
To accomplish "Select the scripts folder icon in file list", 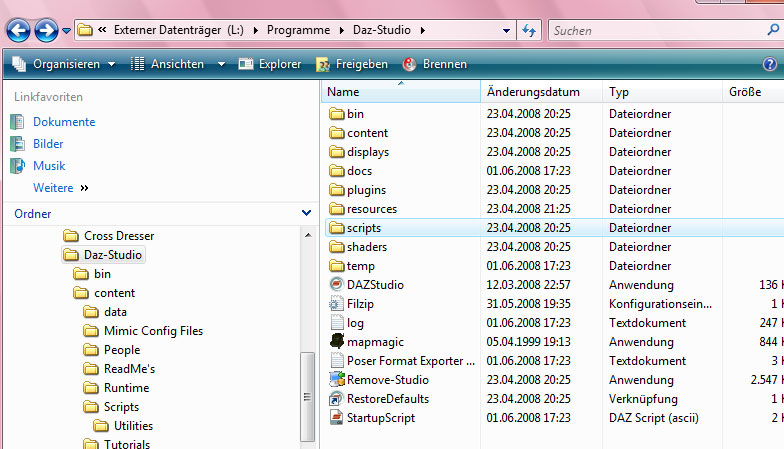I will [337, 228].
